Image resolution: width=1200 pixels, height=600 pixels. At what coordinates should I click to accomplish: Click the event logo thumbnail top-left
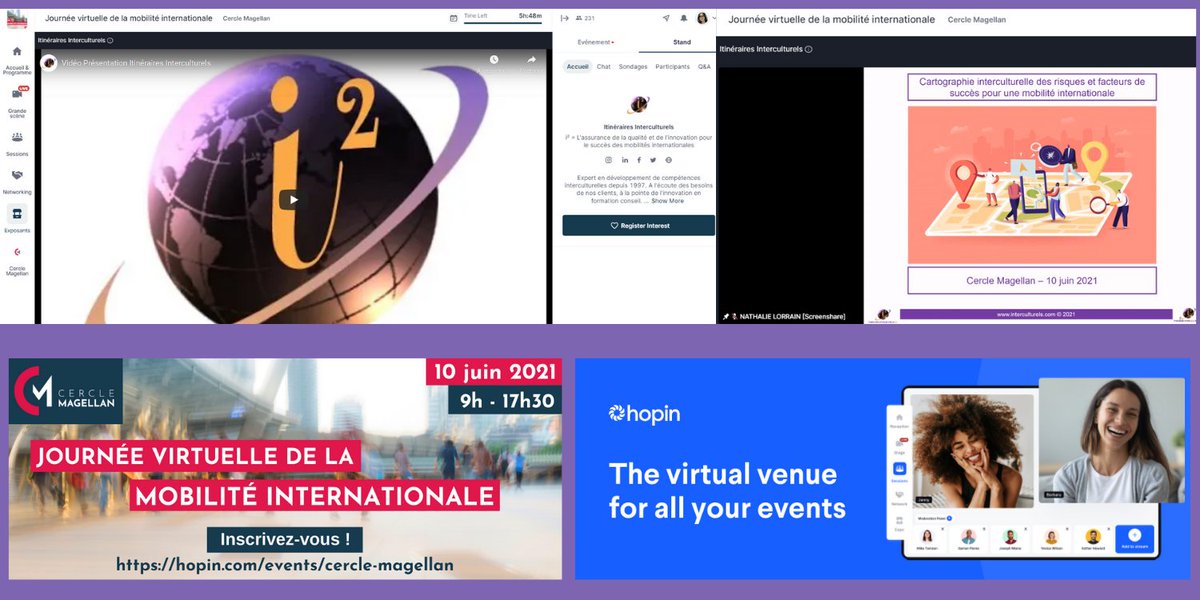point(17,18)
